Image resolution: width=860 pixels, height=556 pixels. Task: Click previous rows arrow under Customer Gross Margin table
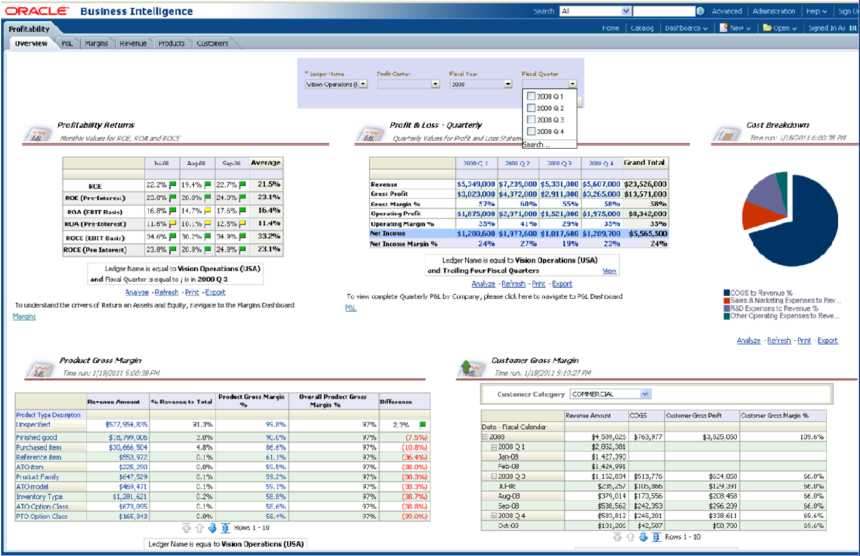[630, 537]
